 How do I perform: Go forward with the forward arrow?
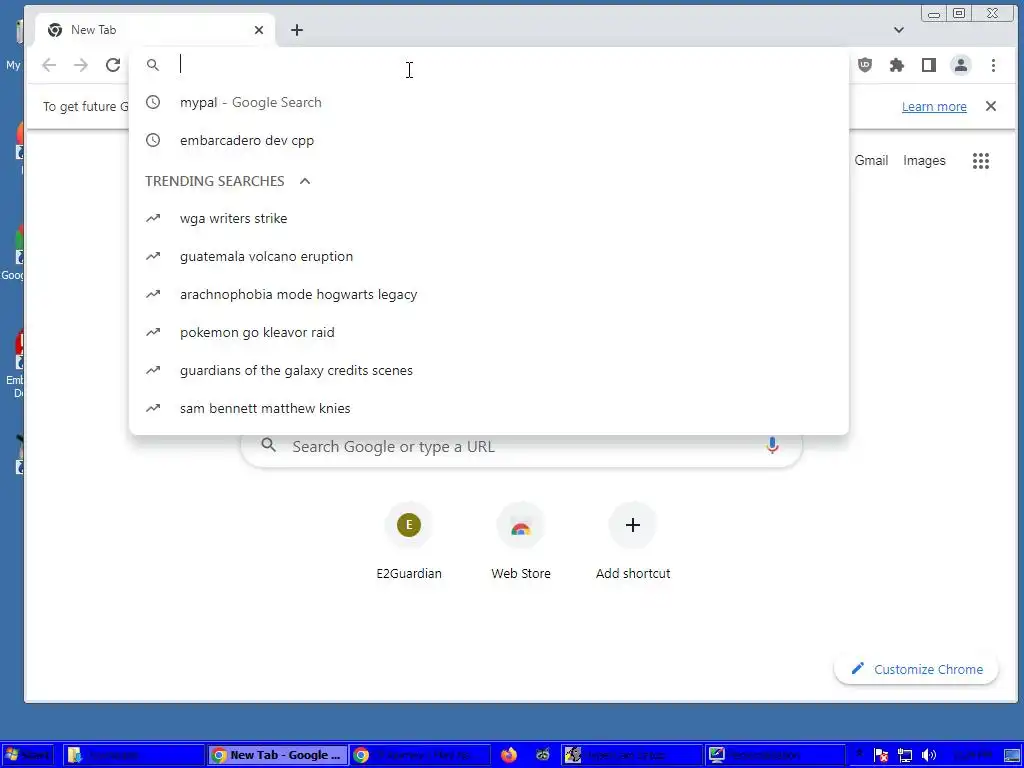80,65
